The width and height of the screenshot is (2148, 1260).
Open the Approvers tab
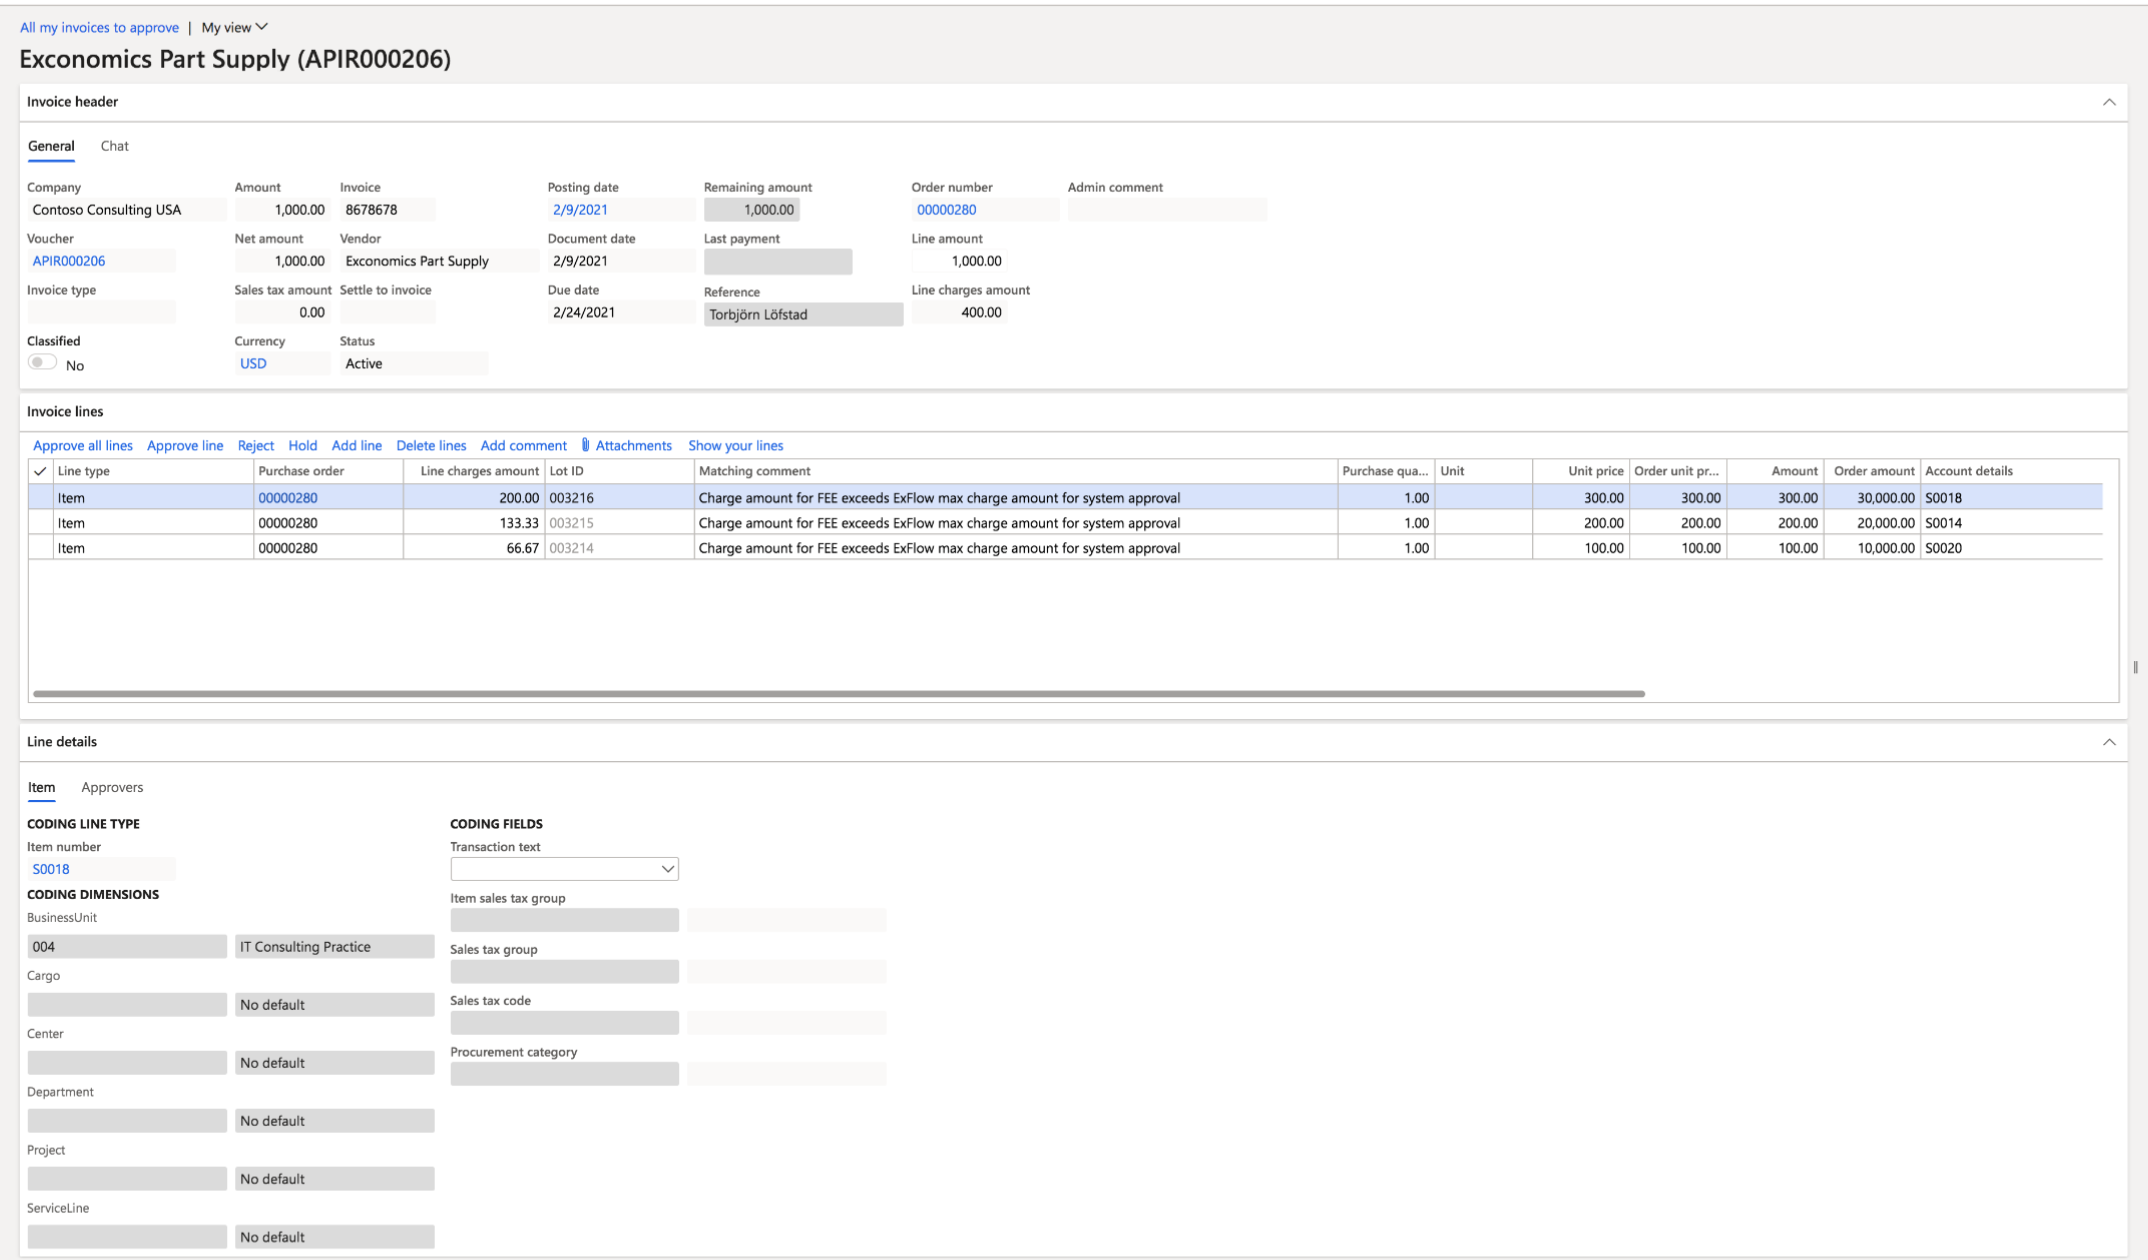click(x=112, y=787)
